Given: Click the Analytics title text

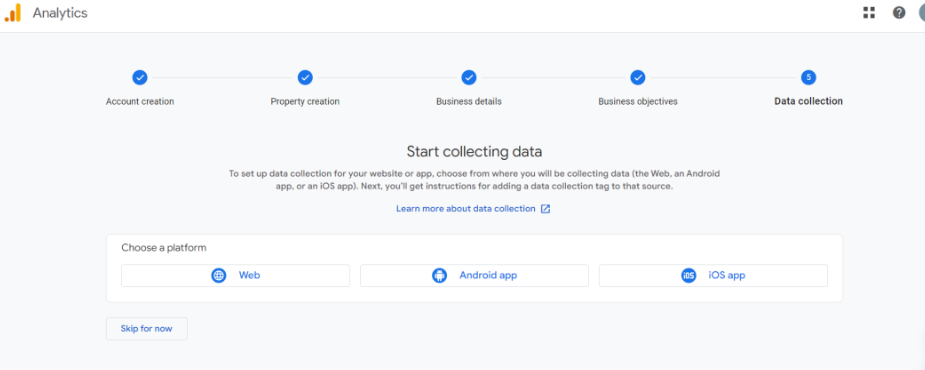Looking at the screenshot, I should click(60, 13).
